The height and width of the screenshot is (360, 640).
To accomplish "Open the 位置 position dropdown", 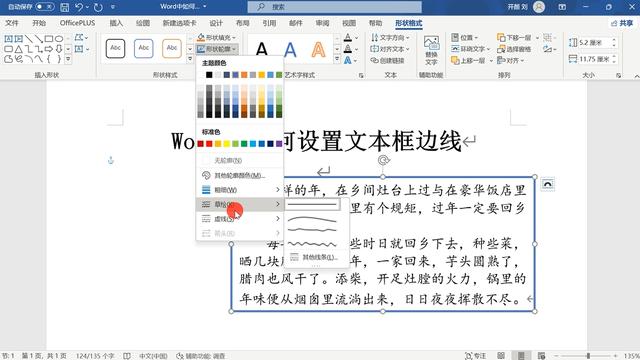I will click(x=464, y=38).
